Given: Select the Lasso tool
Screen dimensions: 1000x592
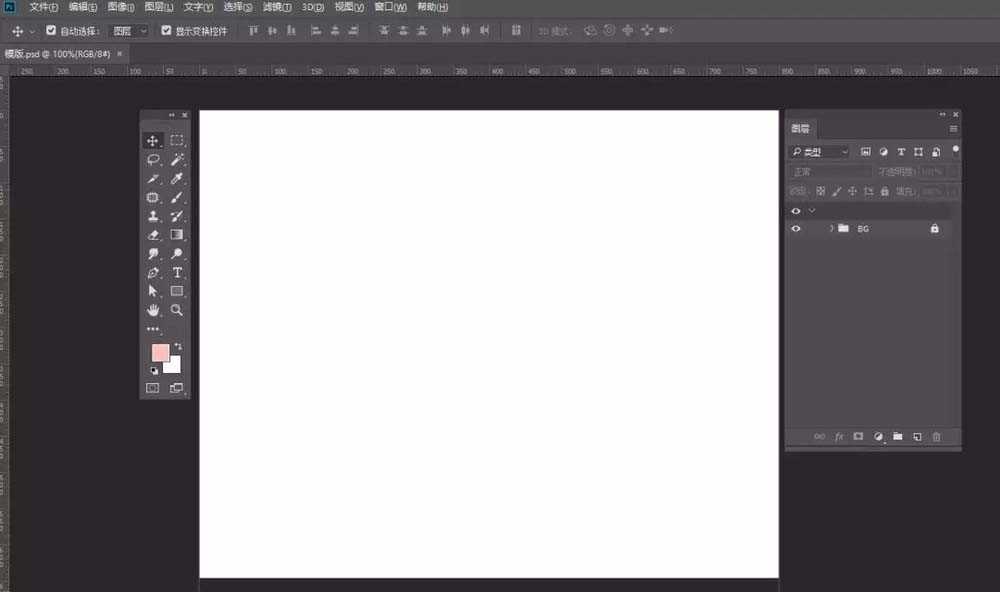Looking at the screenshot, I should click(153, 159).
